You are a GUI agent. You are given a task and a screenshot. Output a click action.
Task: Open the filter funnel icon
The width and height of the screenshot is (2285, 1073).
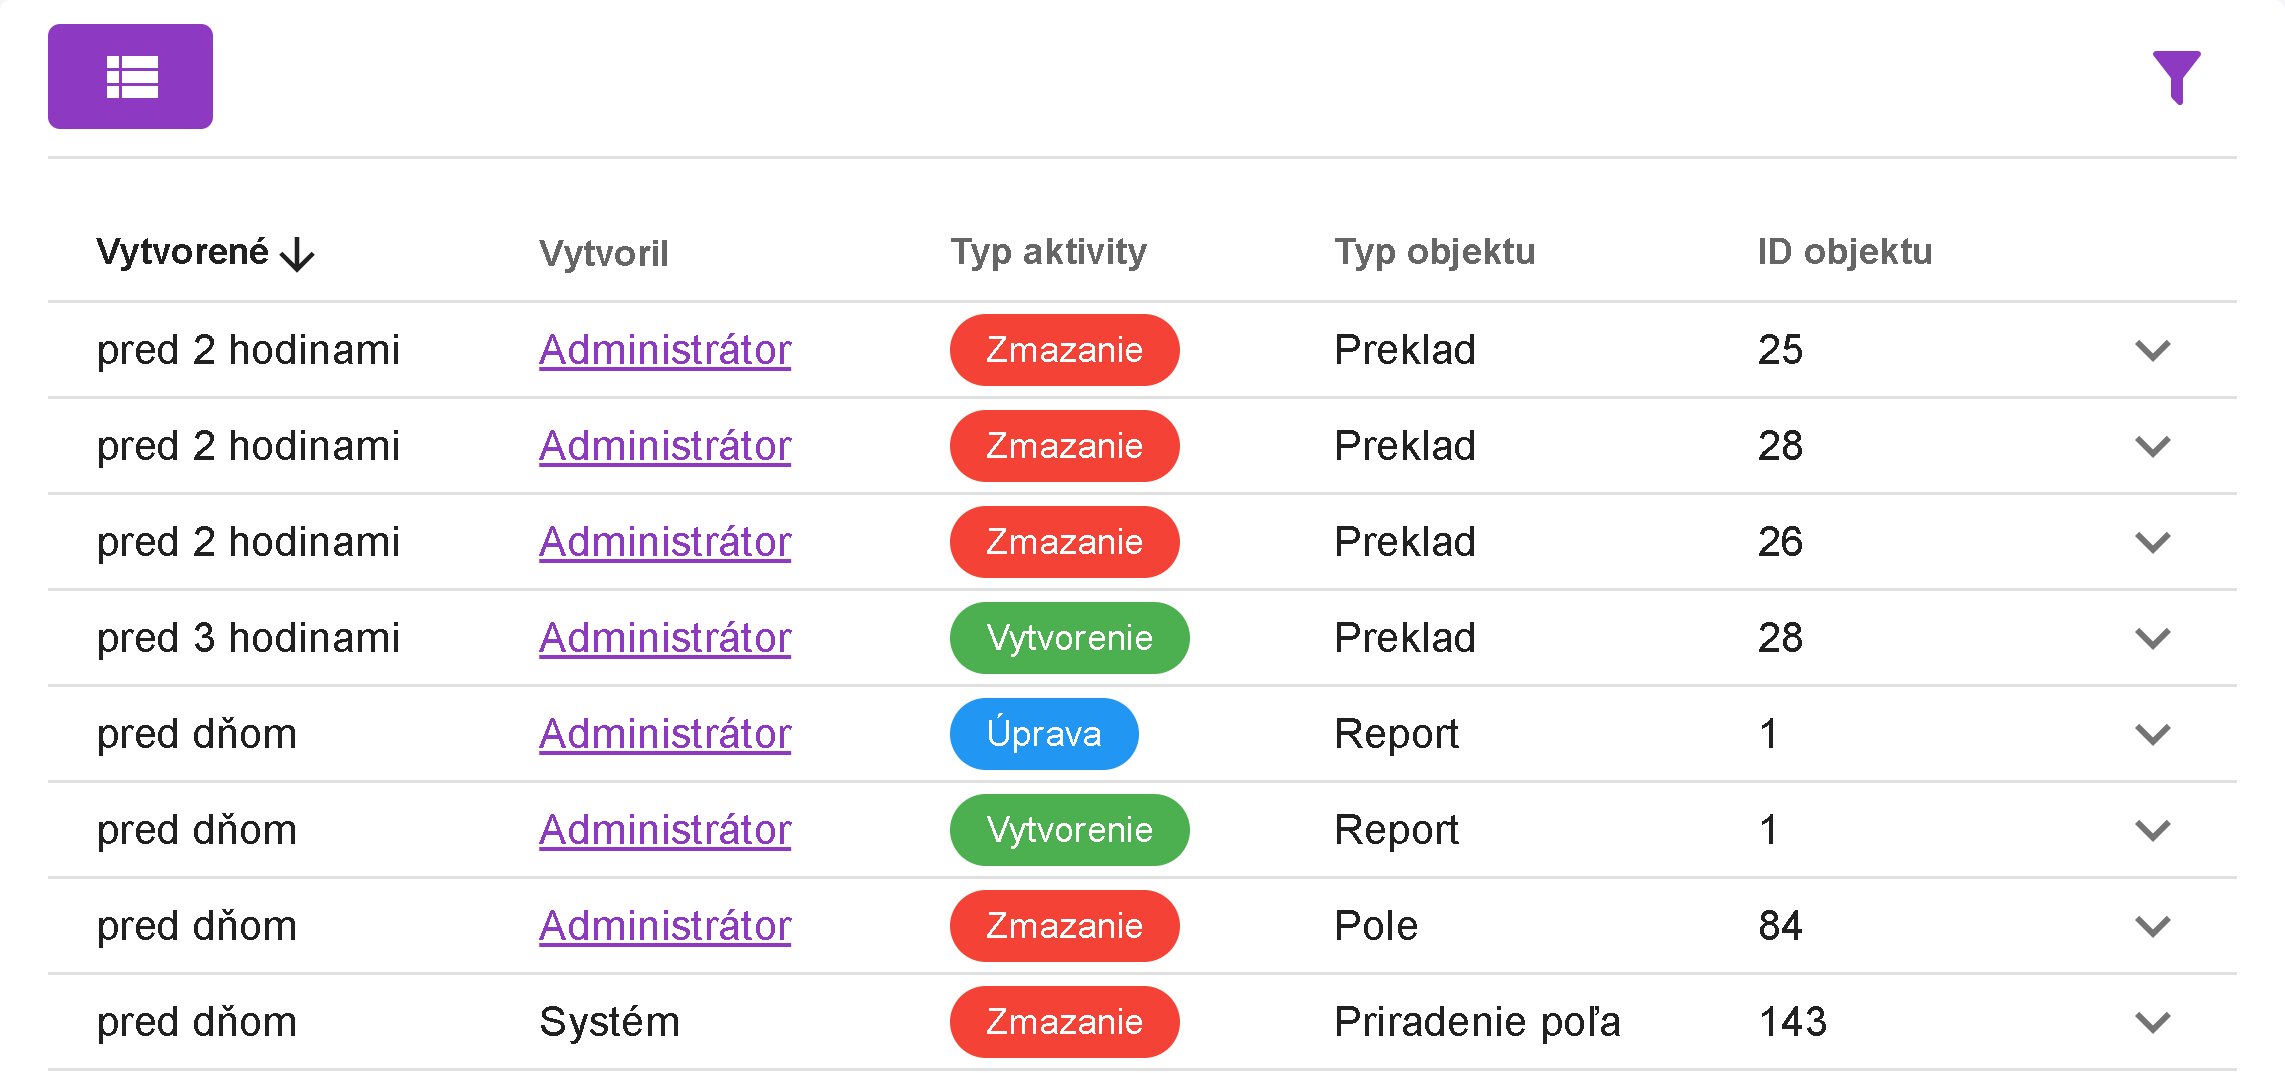pyautogui.click(x=2176, y=76)
